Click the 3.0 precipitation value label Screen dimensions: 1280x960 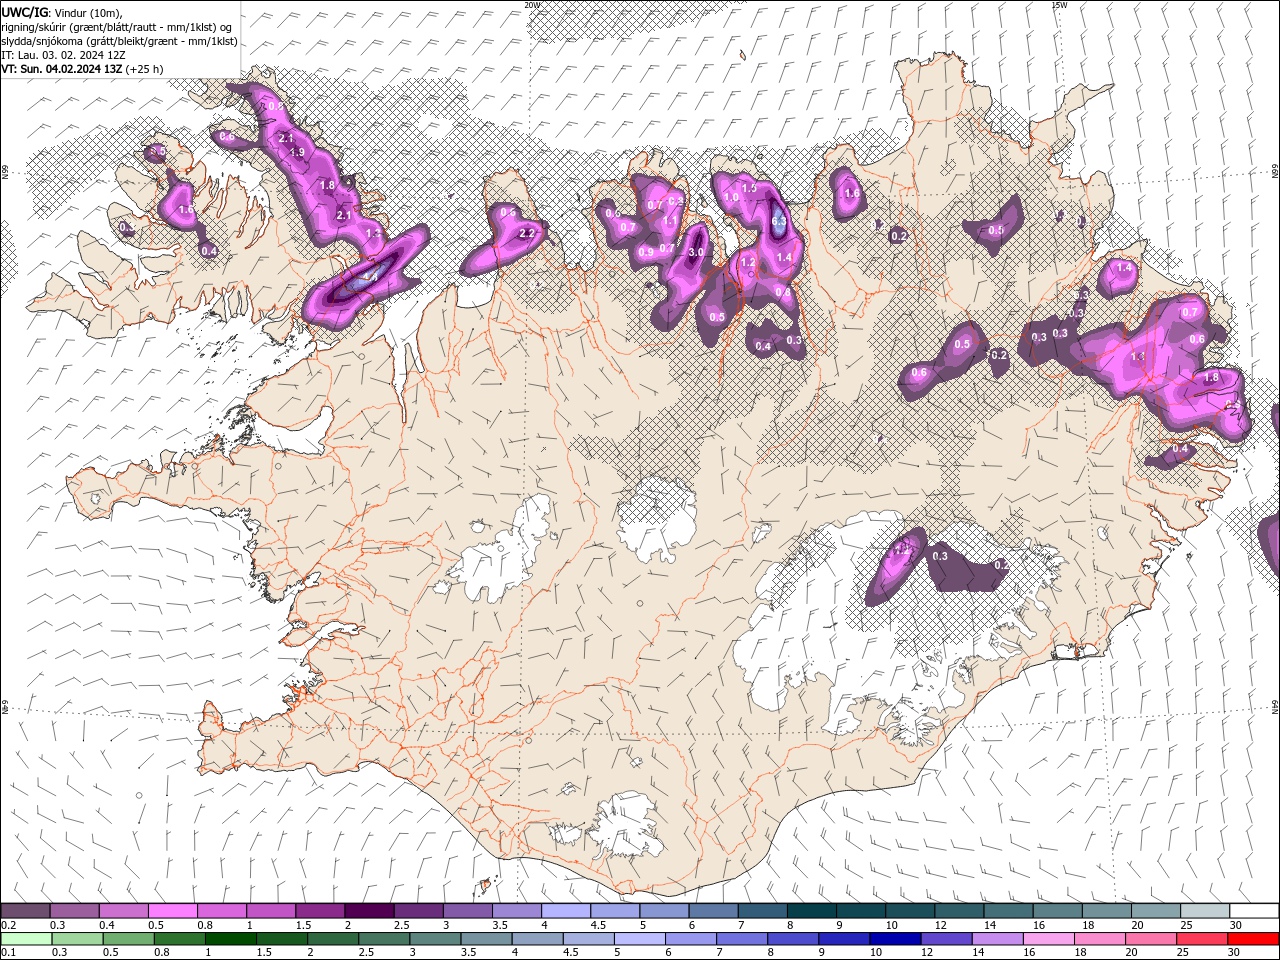click(x=697, y=253)
